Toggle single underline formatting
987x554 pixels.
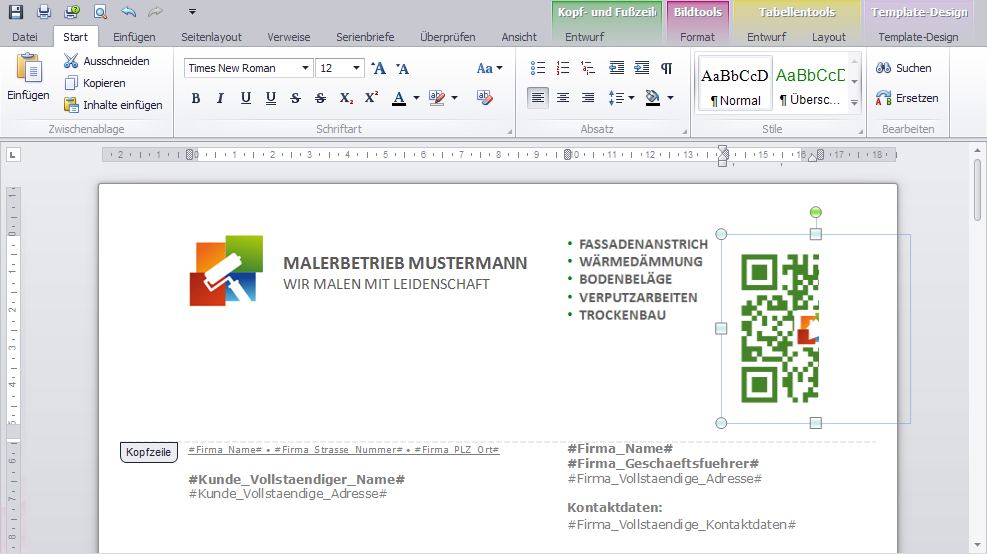click(x=245, y=98)
